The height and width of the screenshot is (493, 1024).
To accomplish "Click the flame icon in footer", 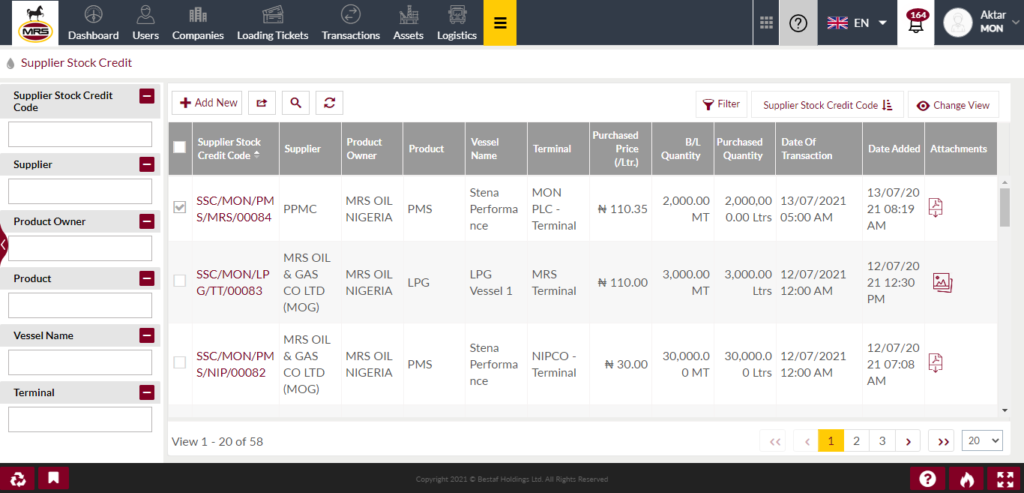I will (x=967, y=479).
